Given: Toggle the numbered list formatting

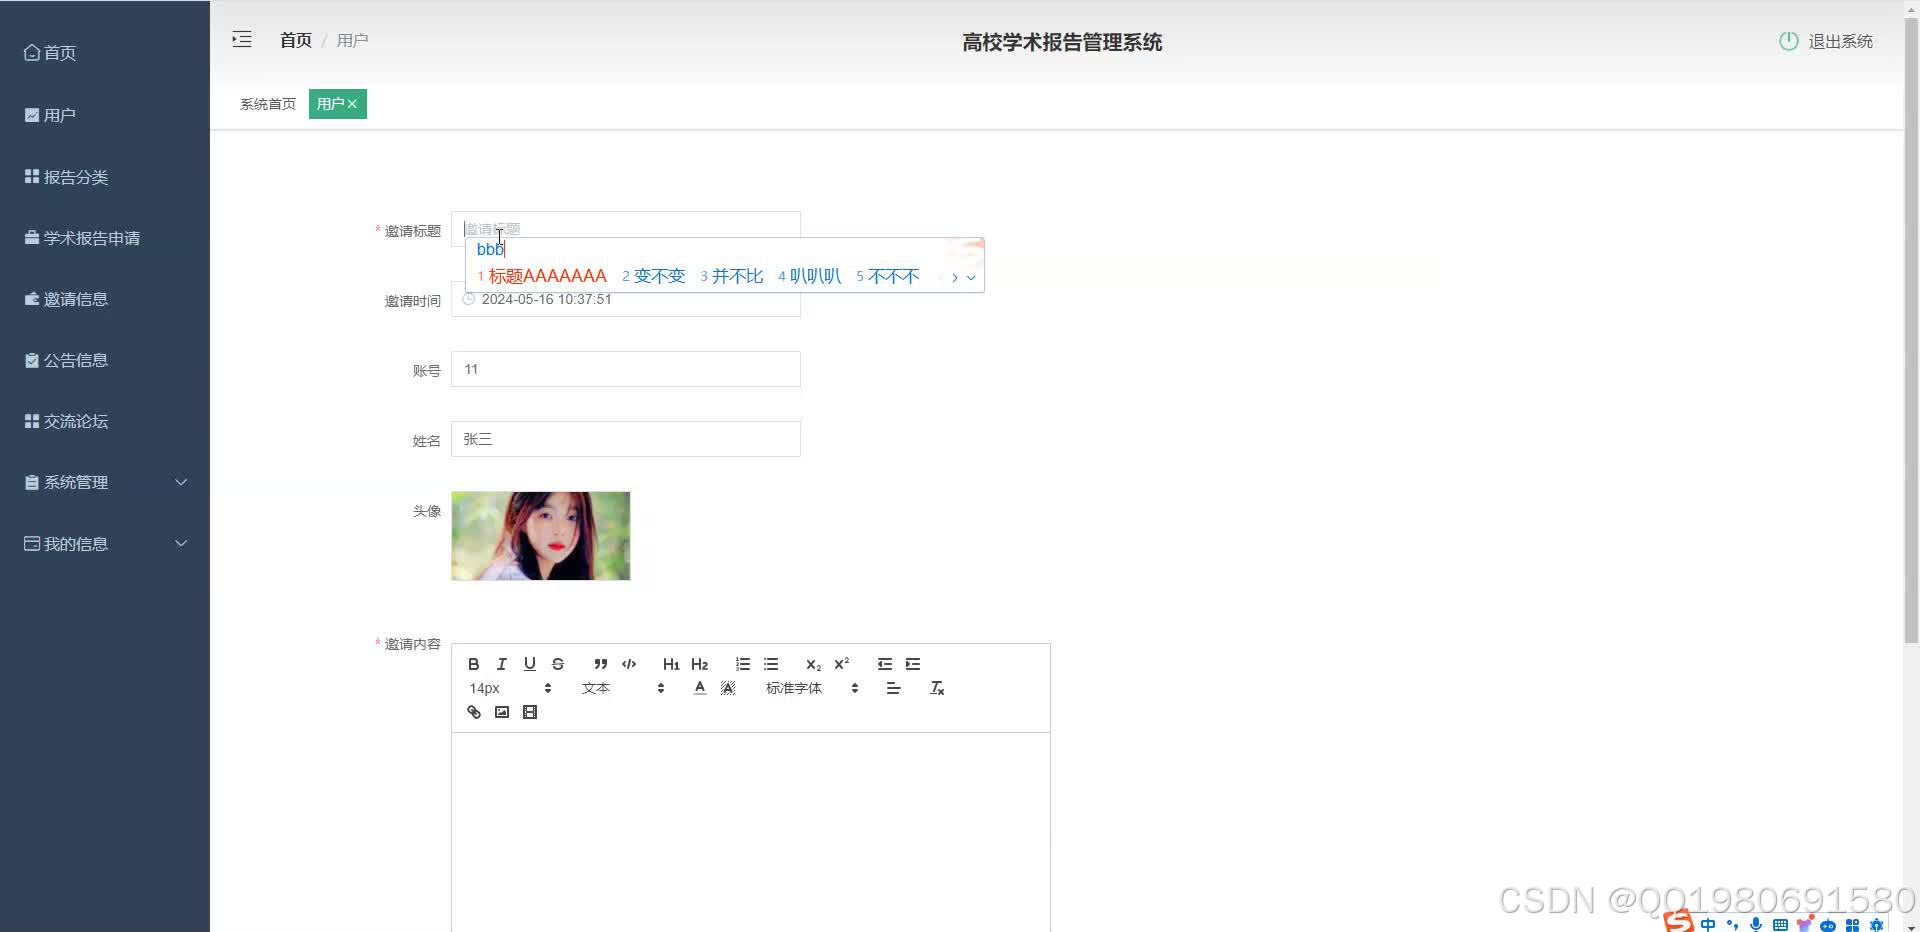Looking at the screenshot, I should coord(742,663).
